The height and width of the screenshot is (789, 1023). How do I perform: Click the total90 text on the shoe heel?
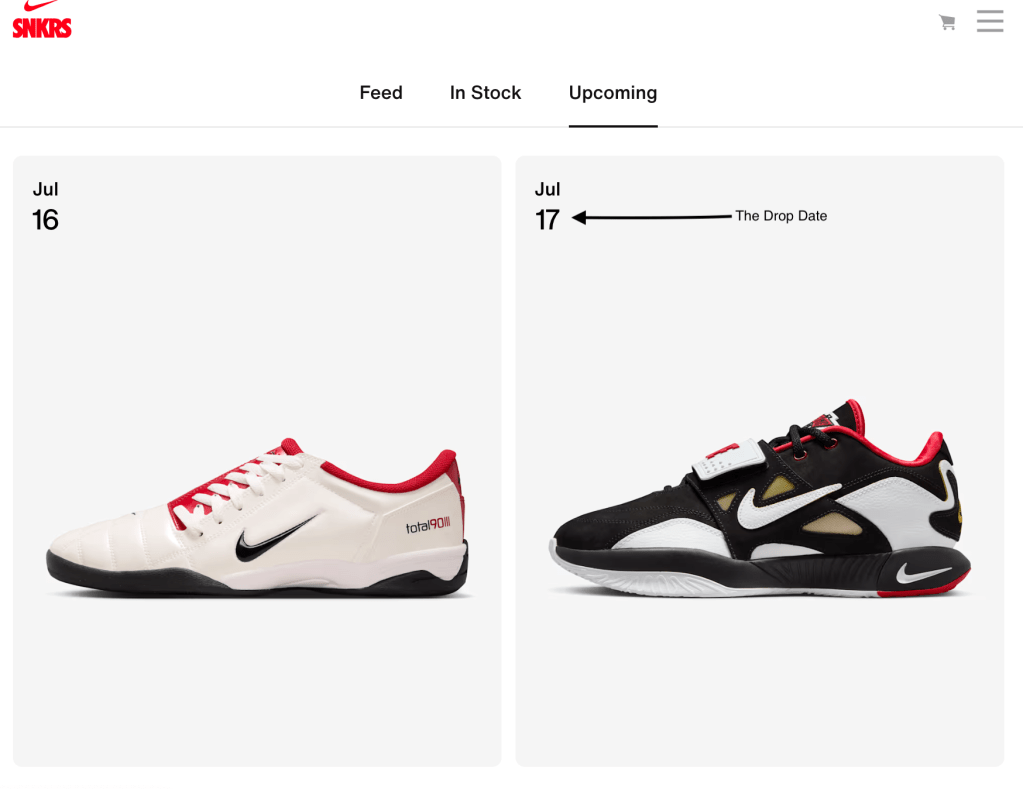tap(428, 525)
